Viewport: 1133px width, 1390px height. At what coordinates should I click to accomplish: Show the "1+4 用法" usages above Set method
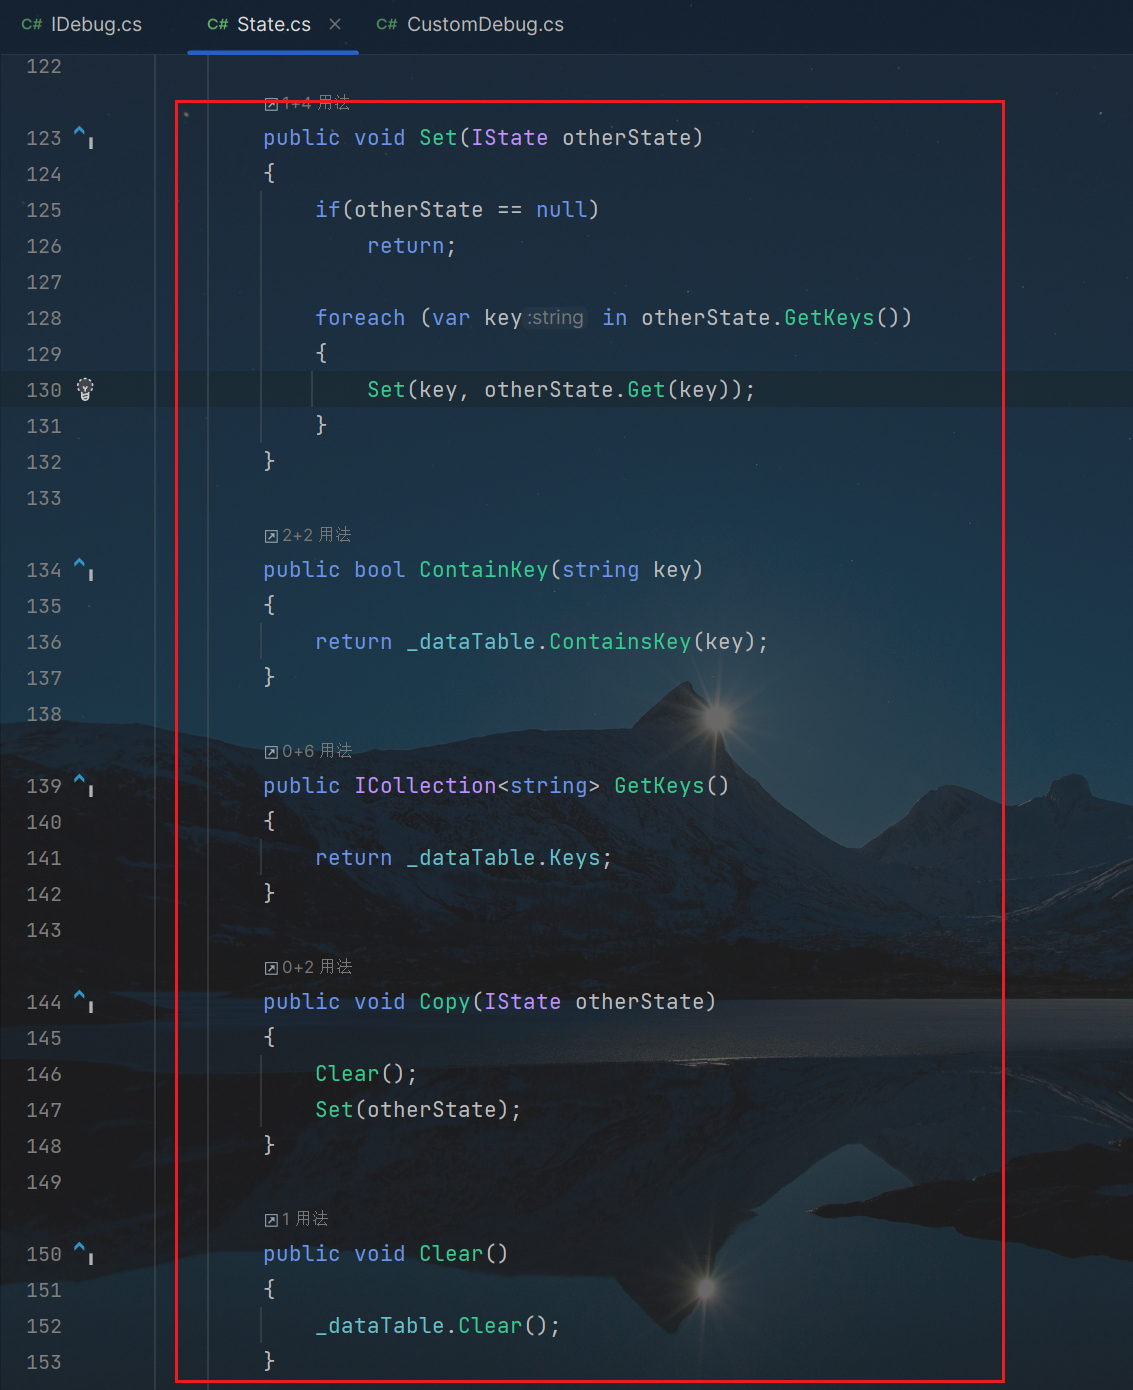tap(307, 103)
